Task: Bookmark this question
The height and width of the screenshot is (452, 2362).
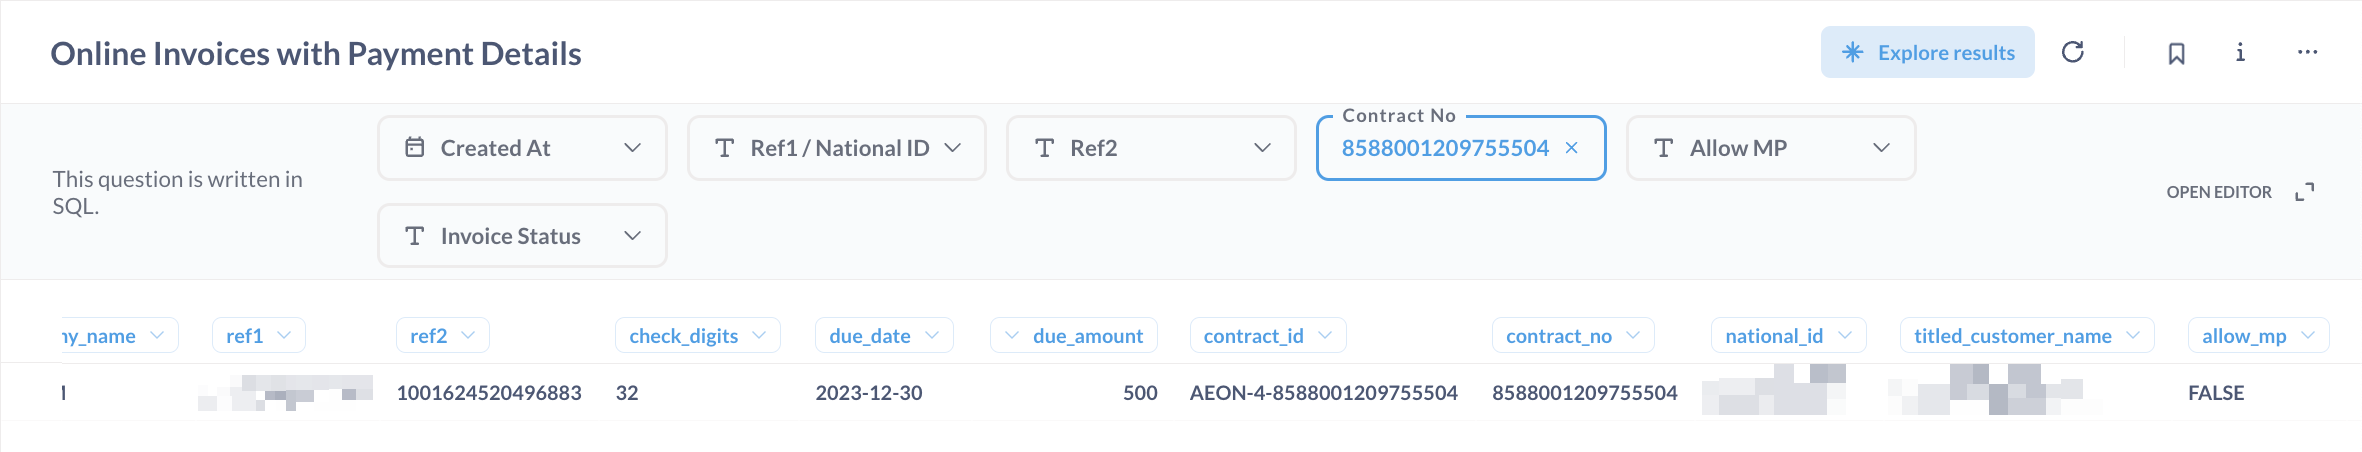Action: [2176, 53]
